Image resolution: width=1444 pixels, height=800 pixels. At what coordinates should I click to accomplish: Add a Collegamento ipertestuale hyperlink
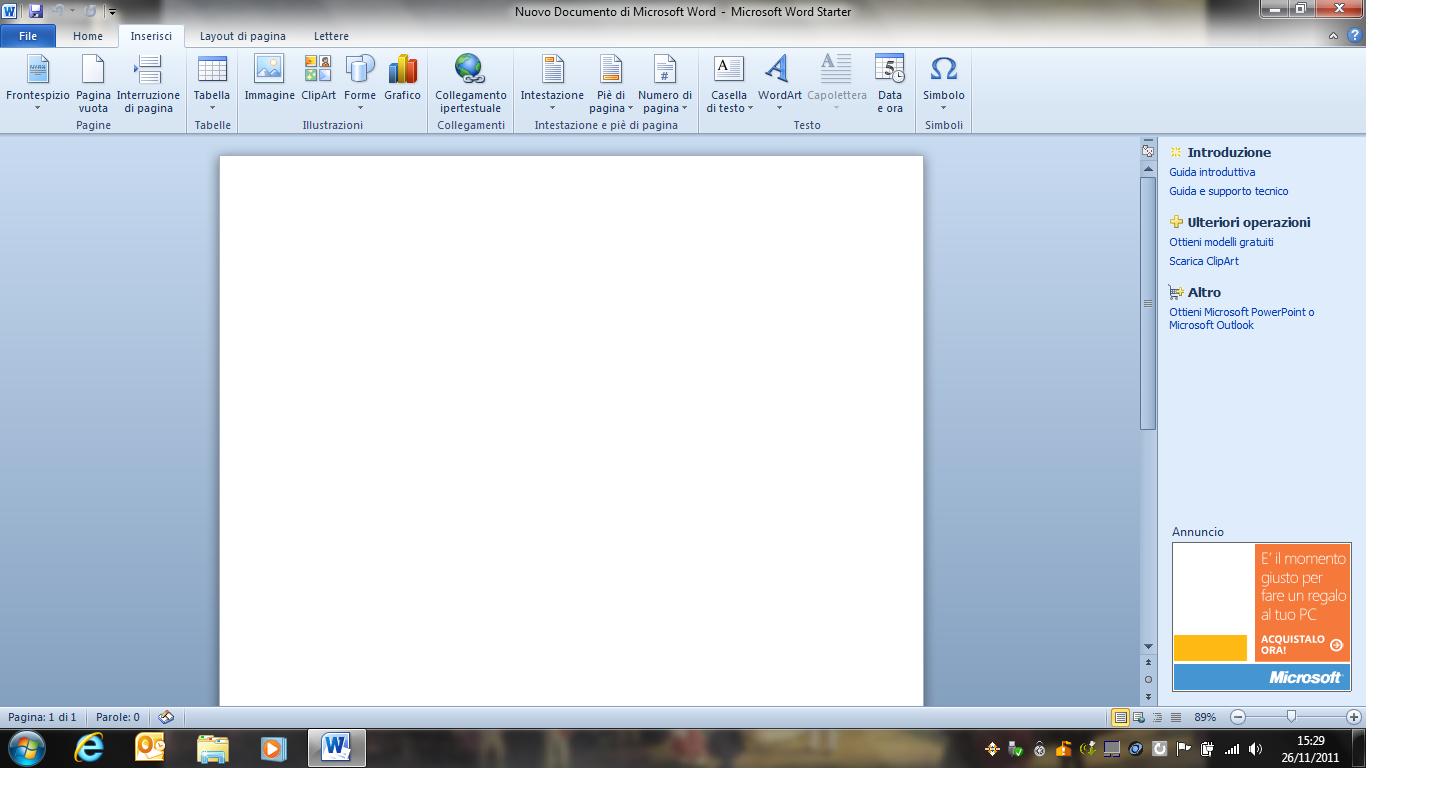pos(470,82)
